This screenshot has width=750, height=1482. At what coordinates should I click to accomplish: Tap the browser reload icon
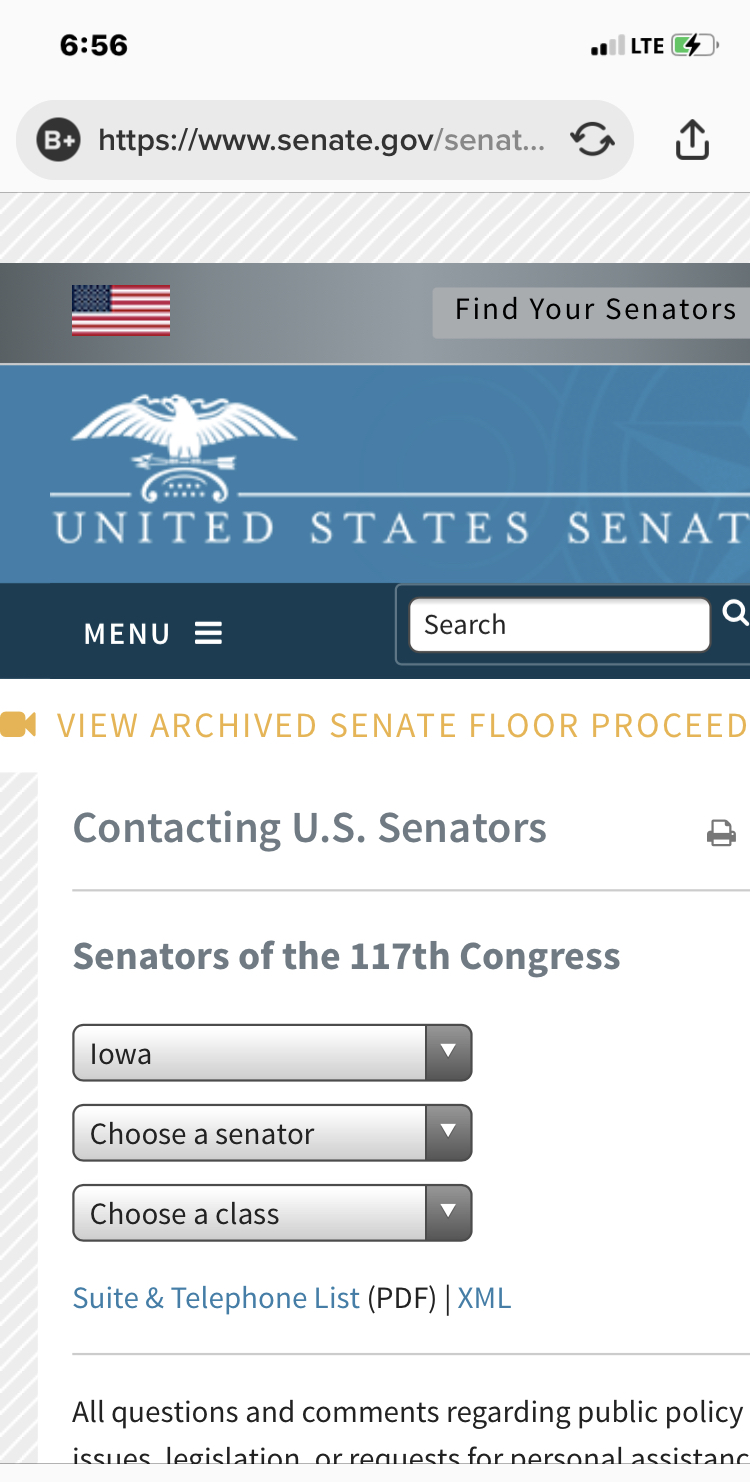(592, 140)
